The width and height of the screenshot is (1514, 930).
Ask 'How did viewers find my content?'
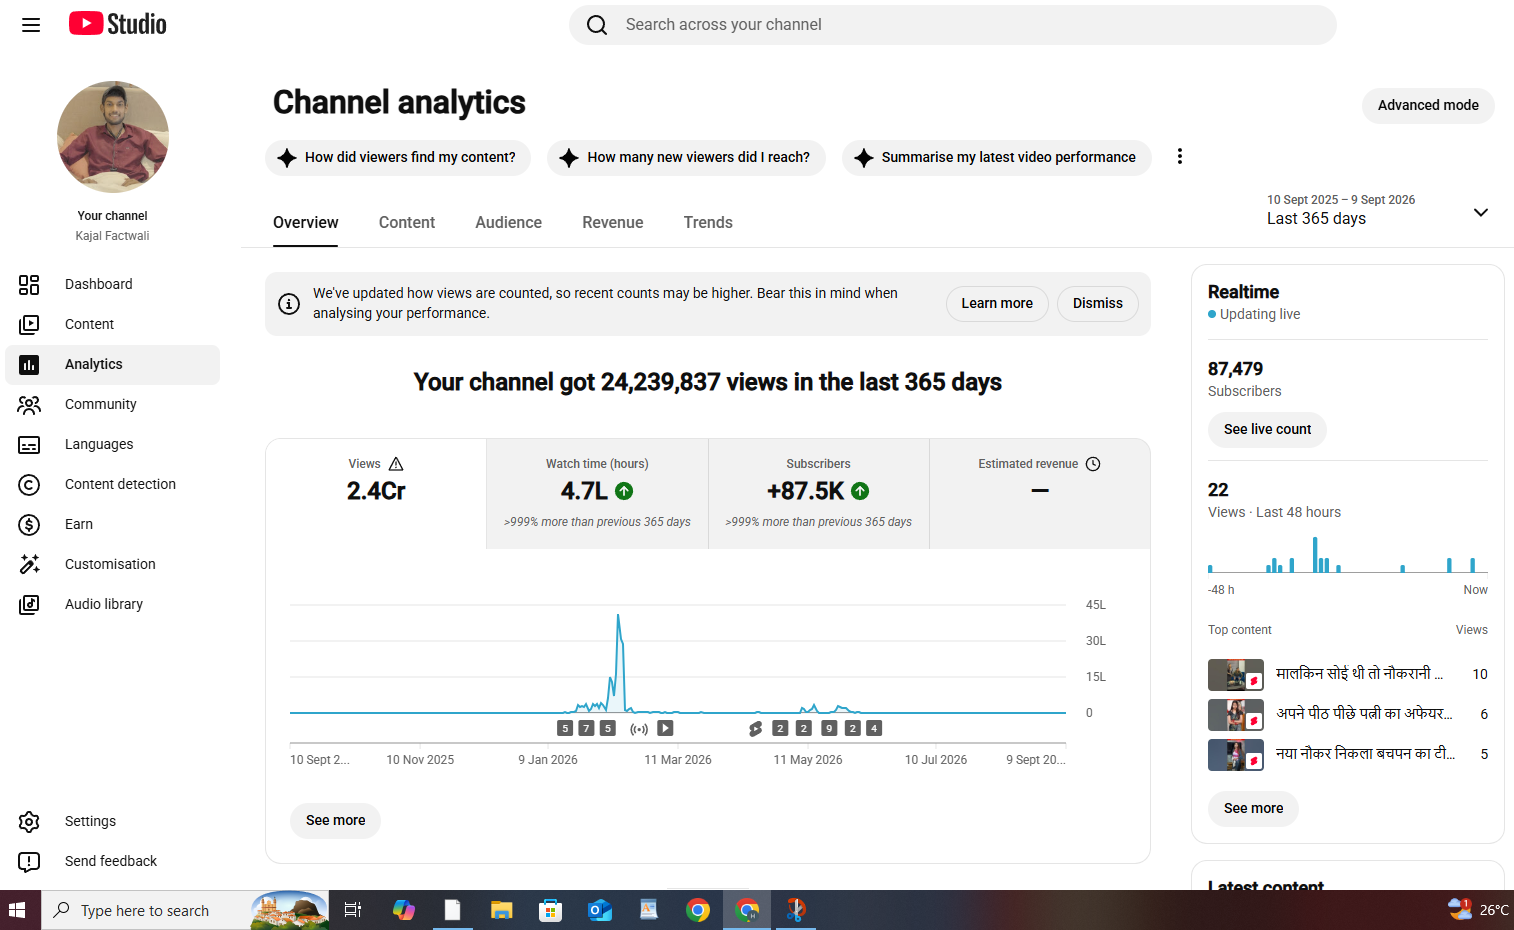(x=398, y=157)
